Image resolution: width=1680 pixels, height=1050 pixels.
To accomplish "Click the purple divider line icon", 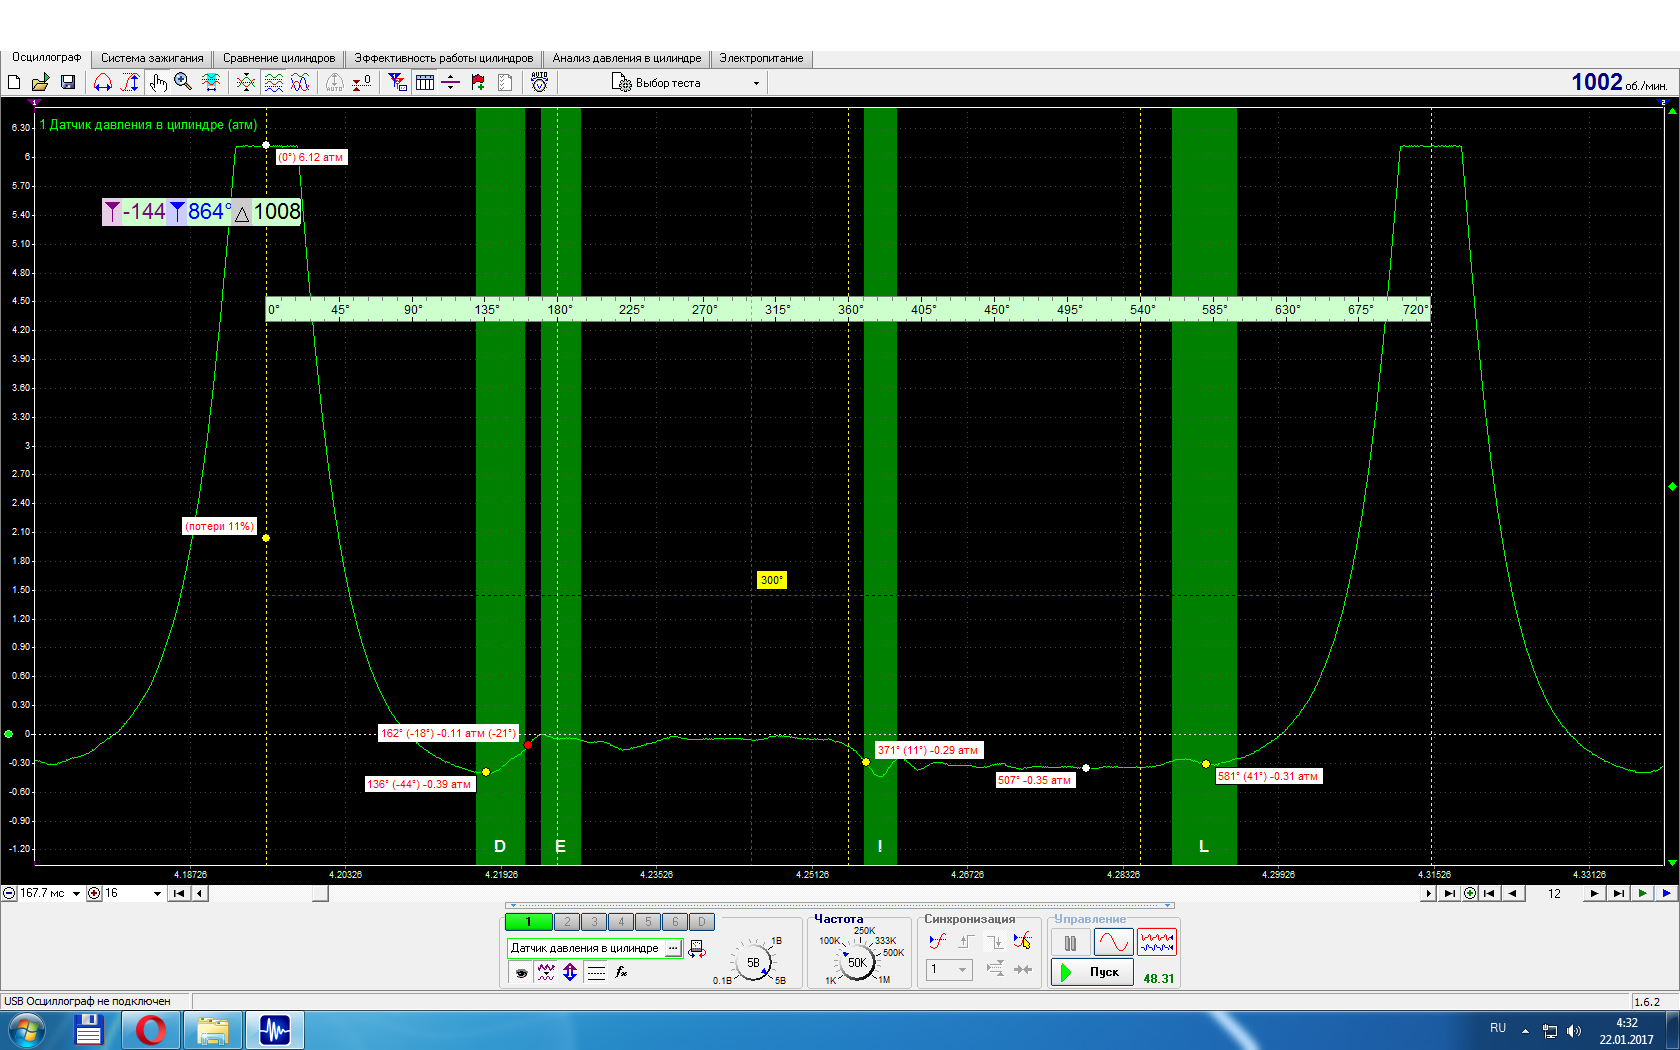I will [x=450, y=82].
